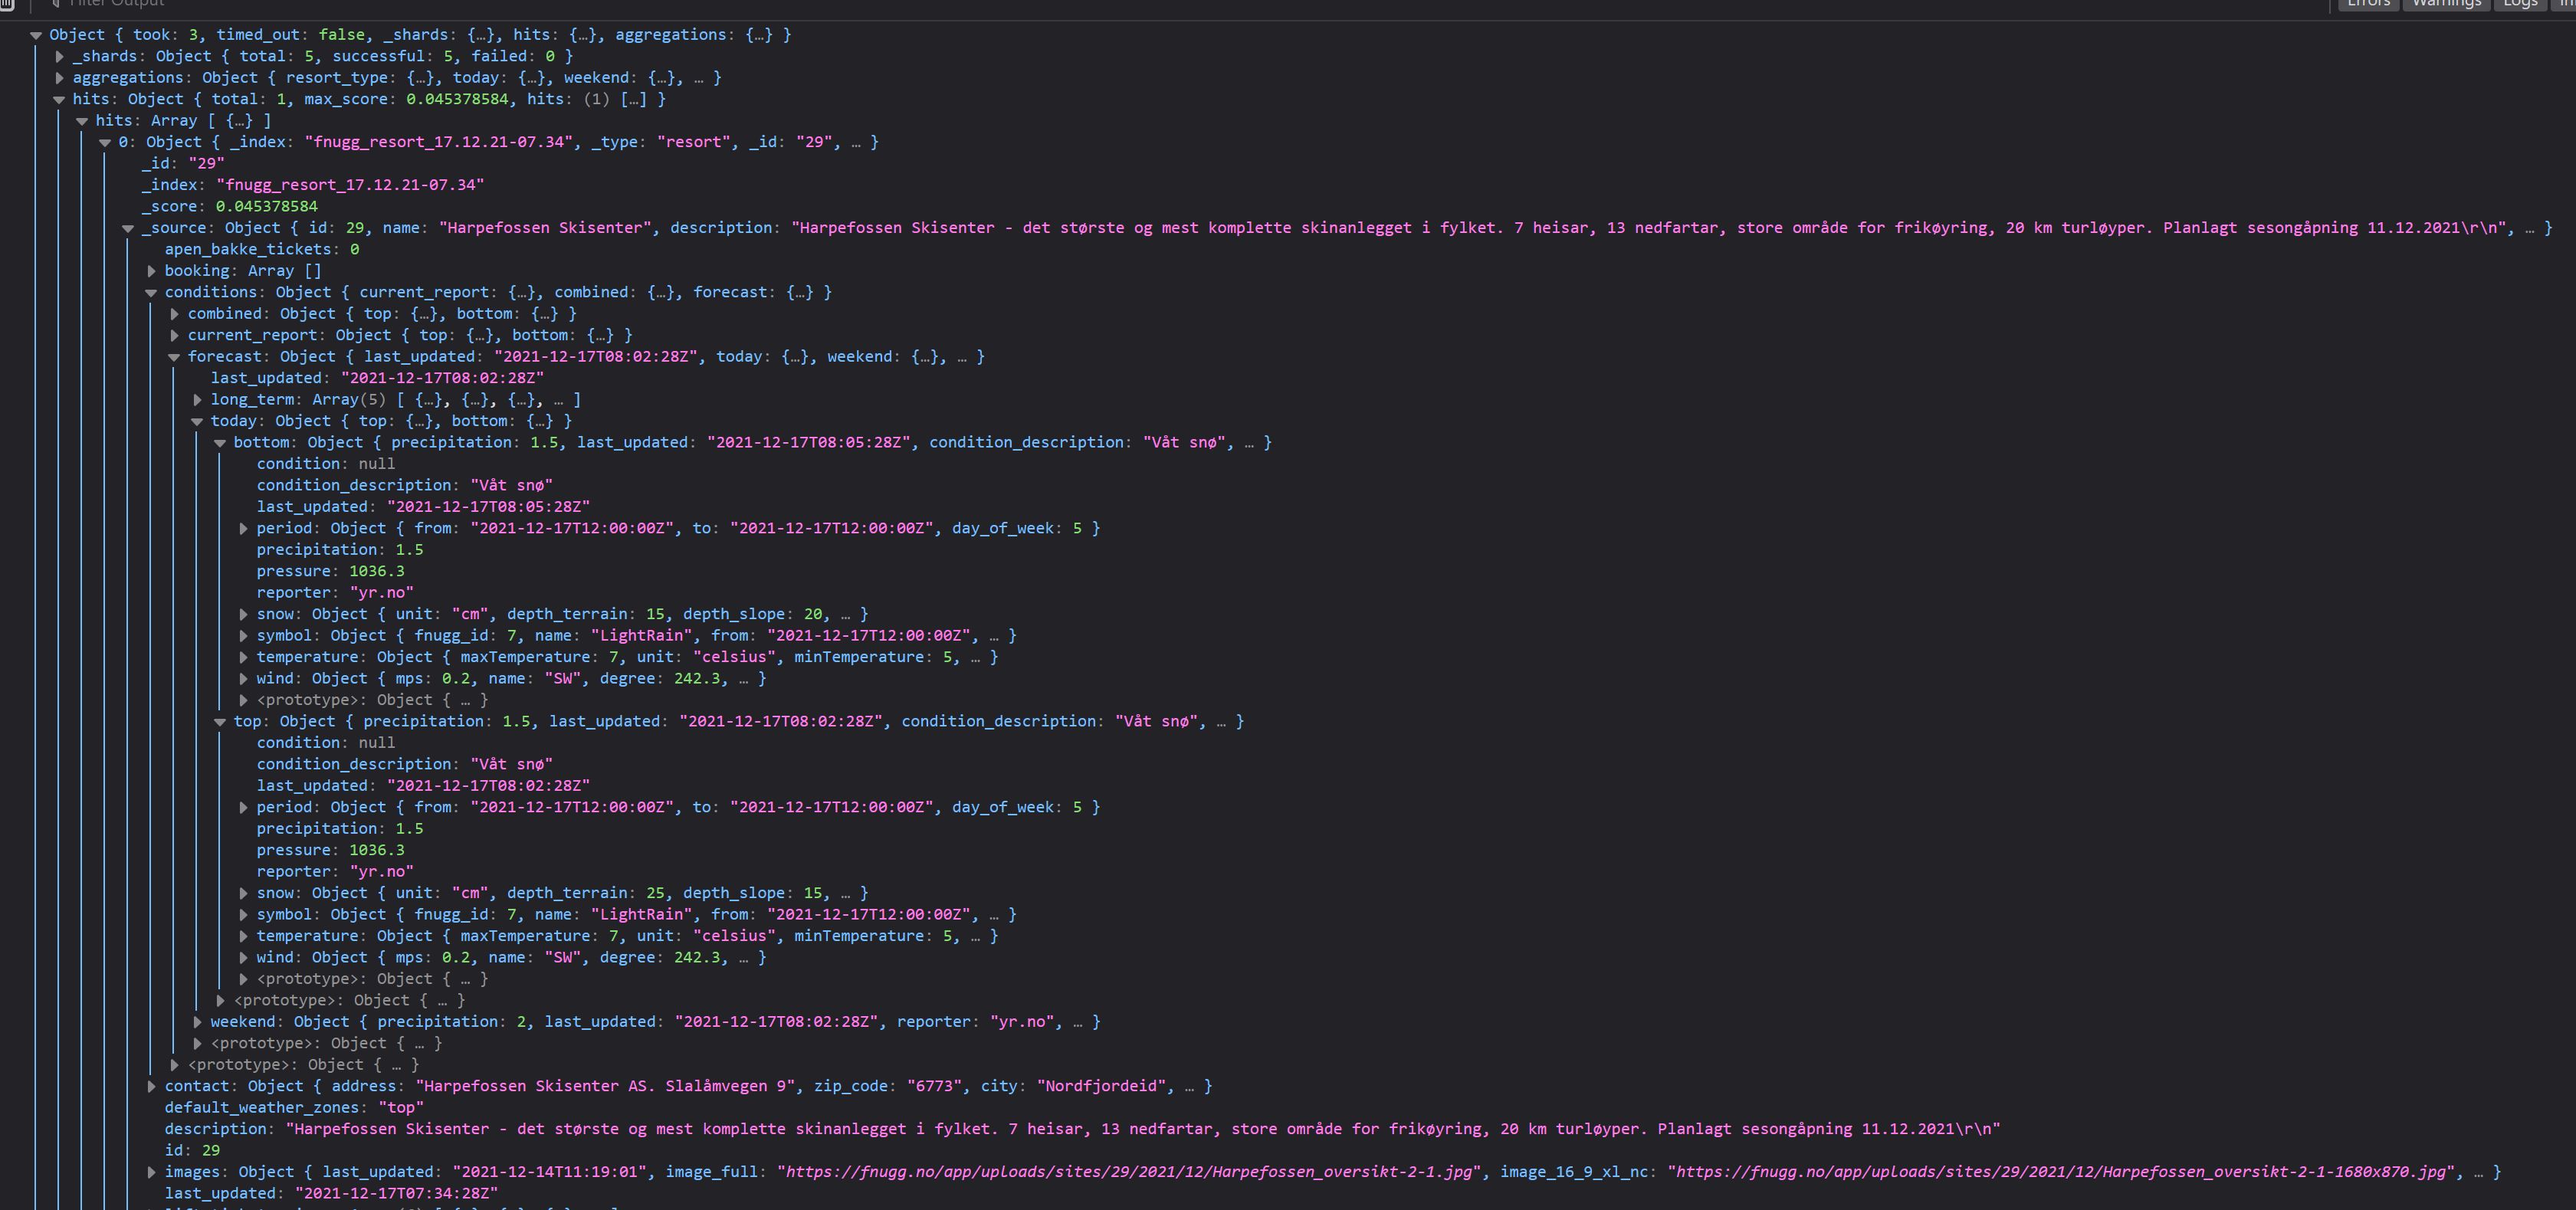This screenshot has width=2576, height=1210.
Task: Collapse the _source object node
Action: [x=128, y=228]
